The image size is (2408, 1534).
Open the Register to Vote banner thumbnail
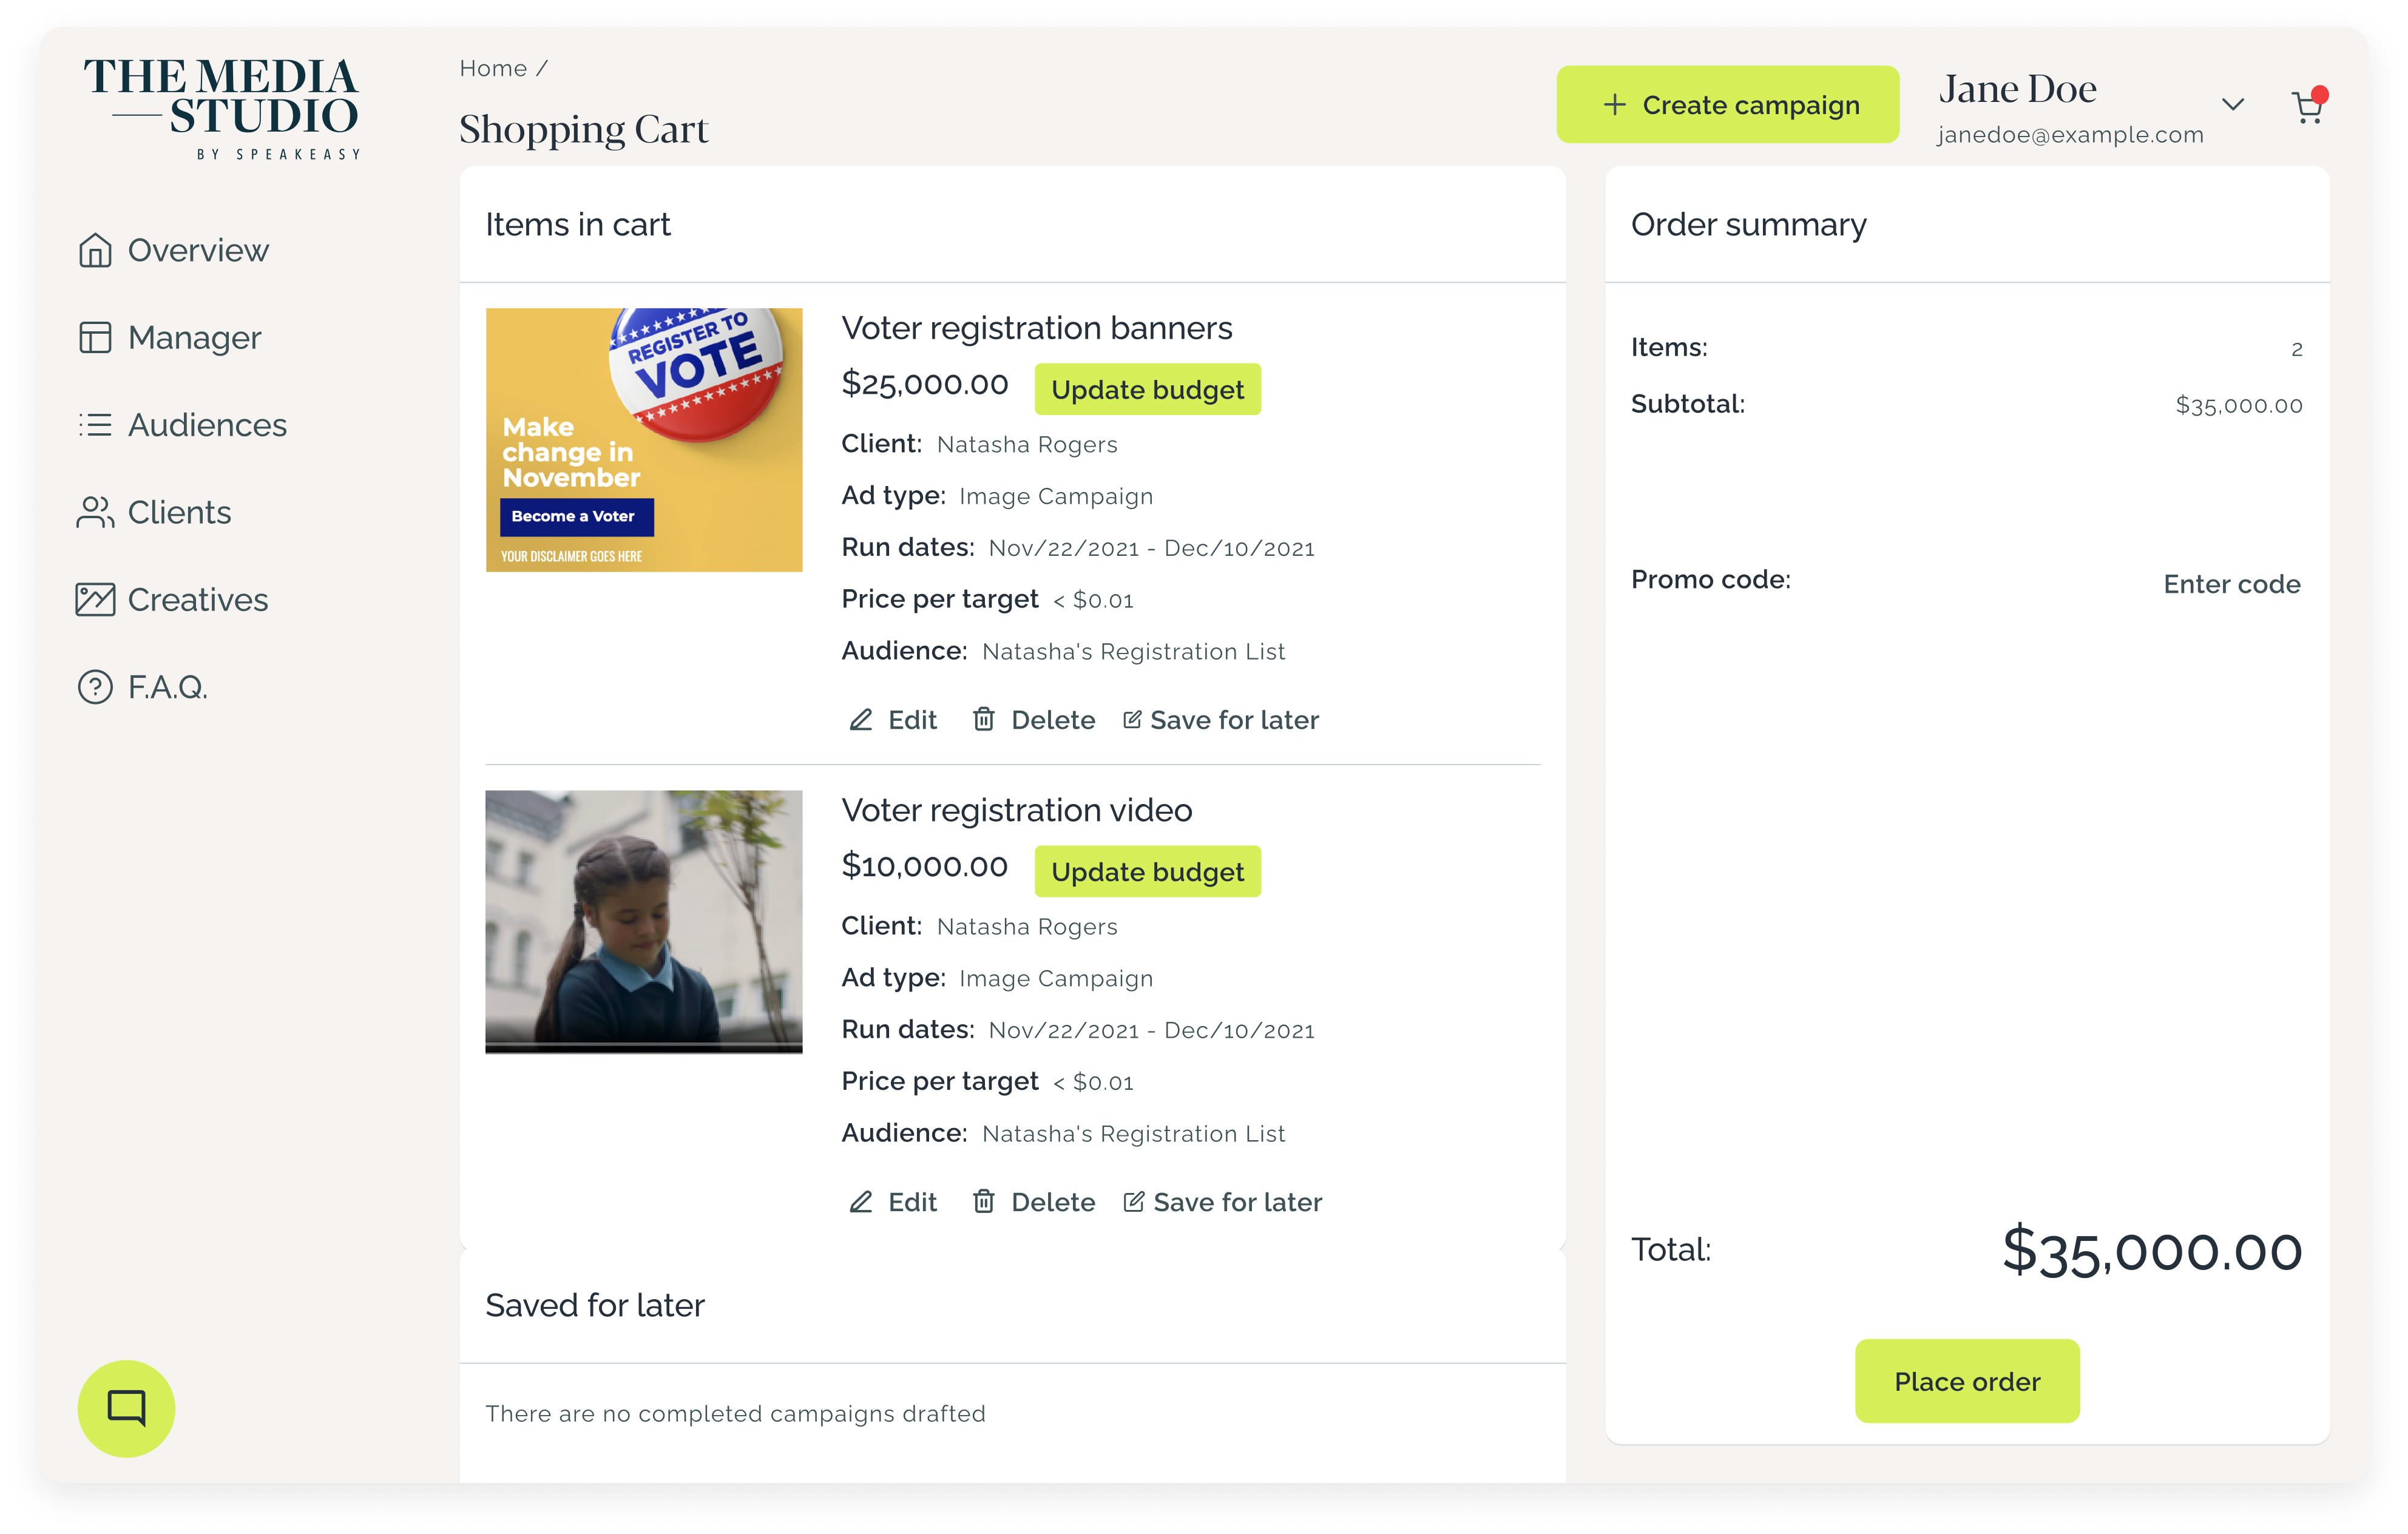[644, 440]
